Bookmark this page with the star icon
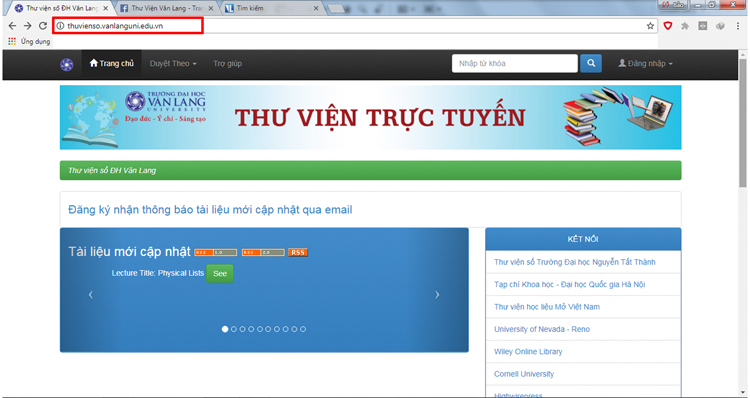The height and width of the screenshot is (398, 750). (650, 26)
